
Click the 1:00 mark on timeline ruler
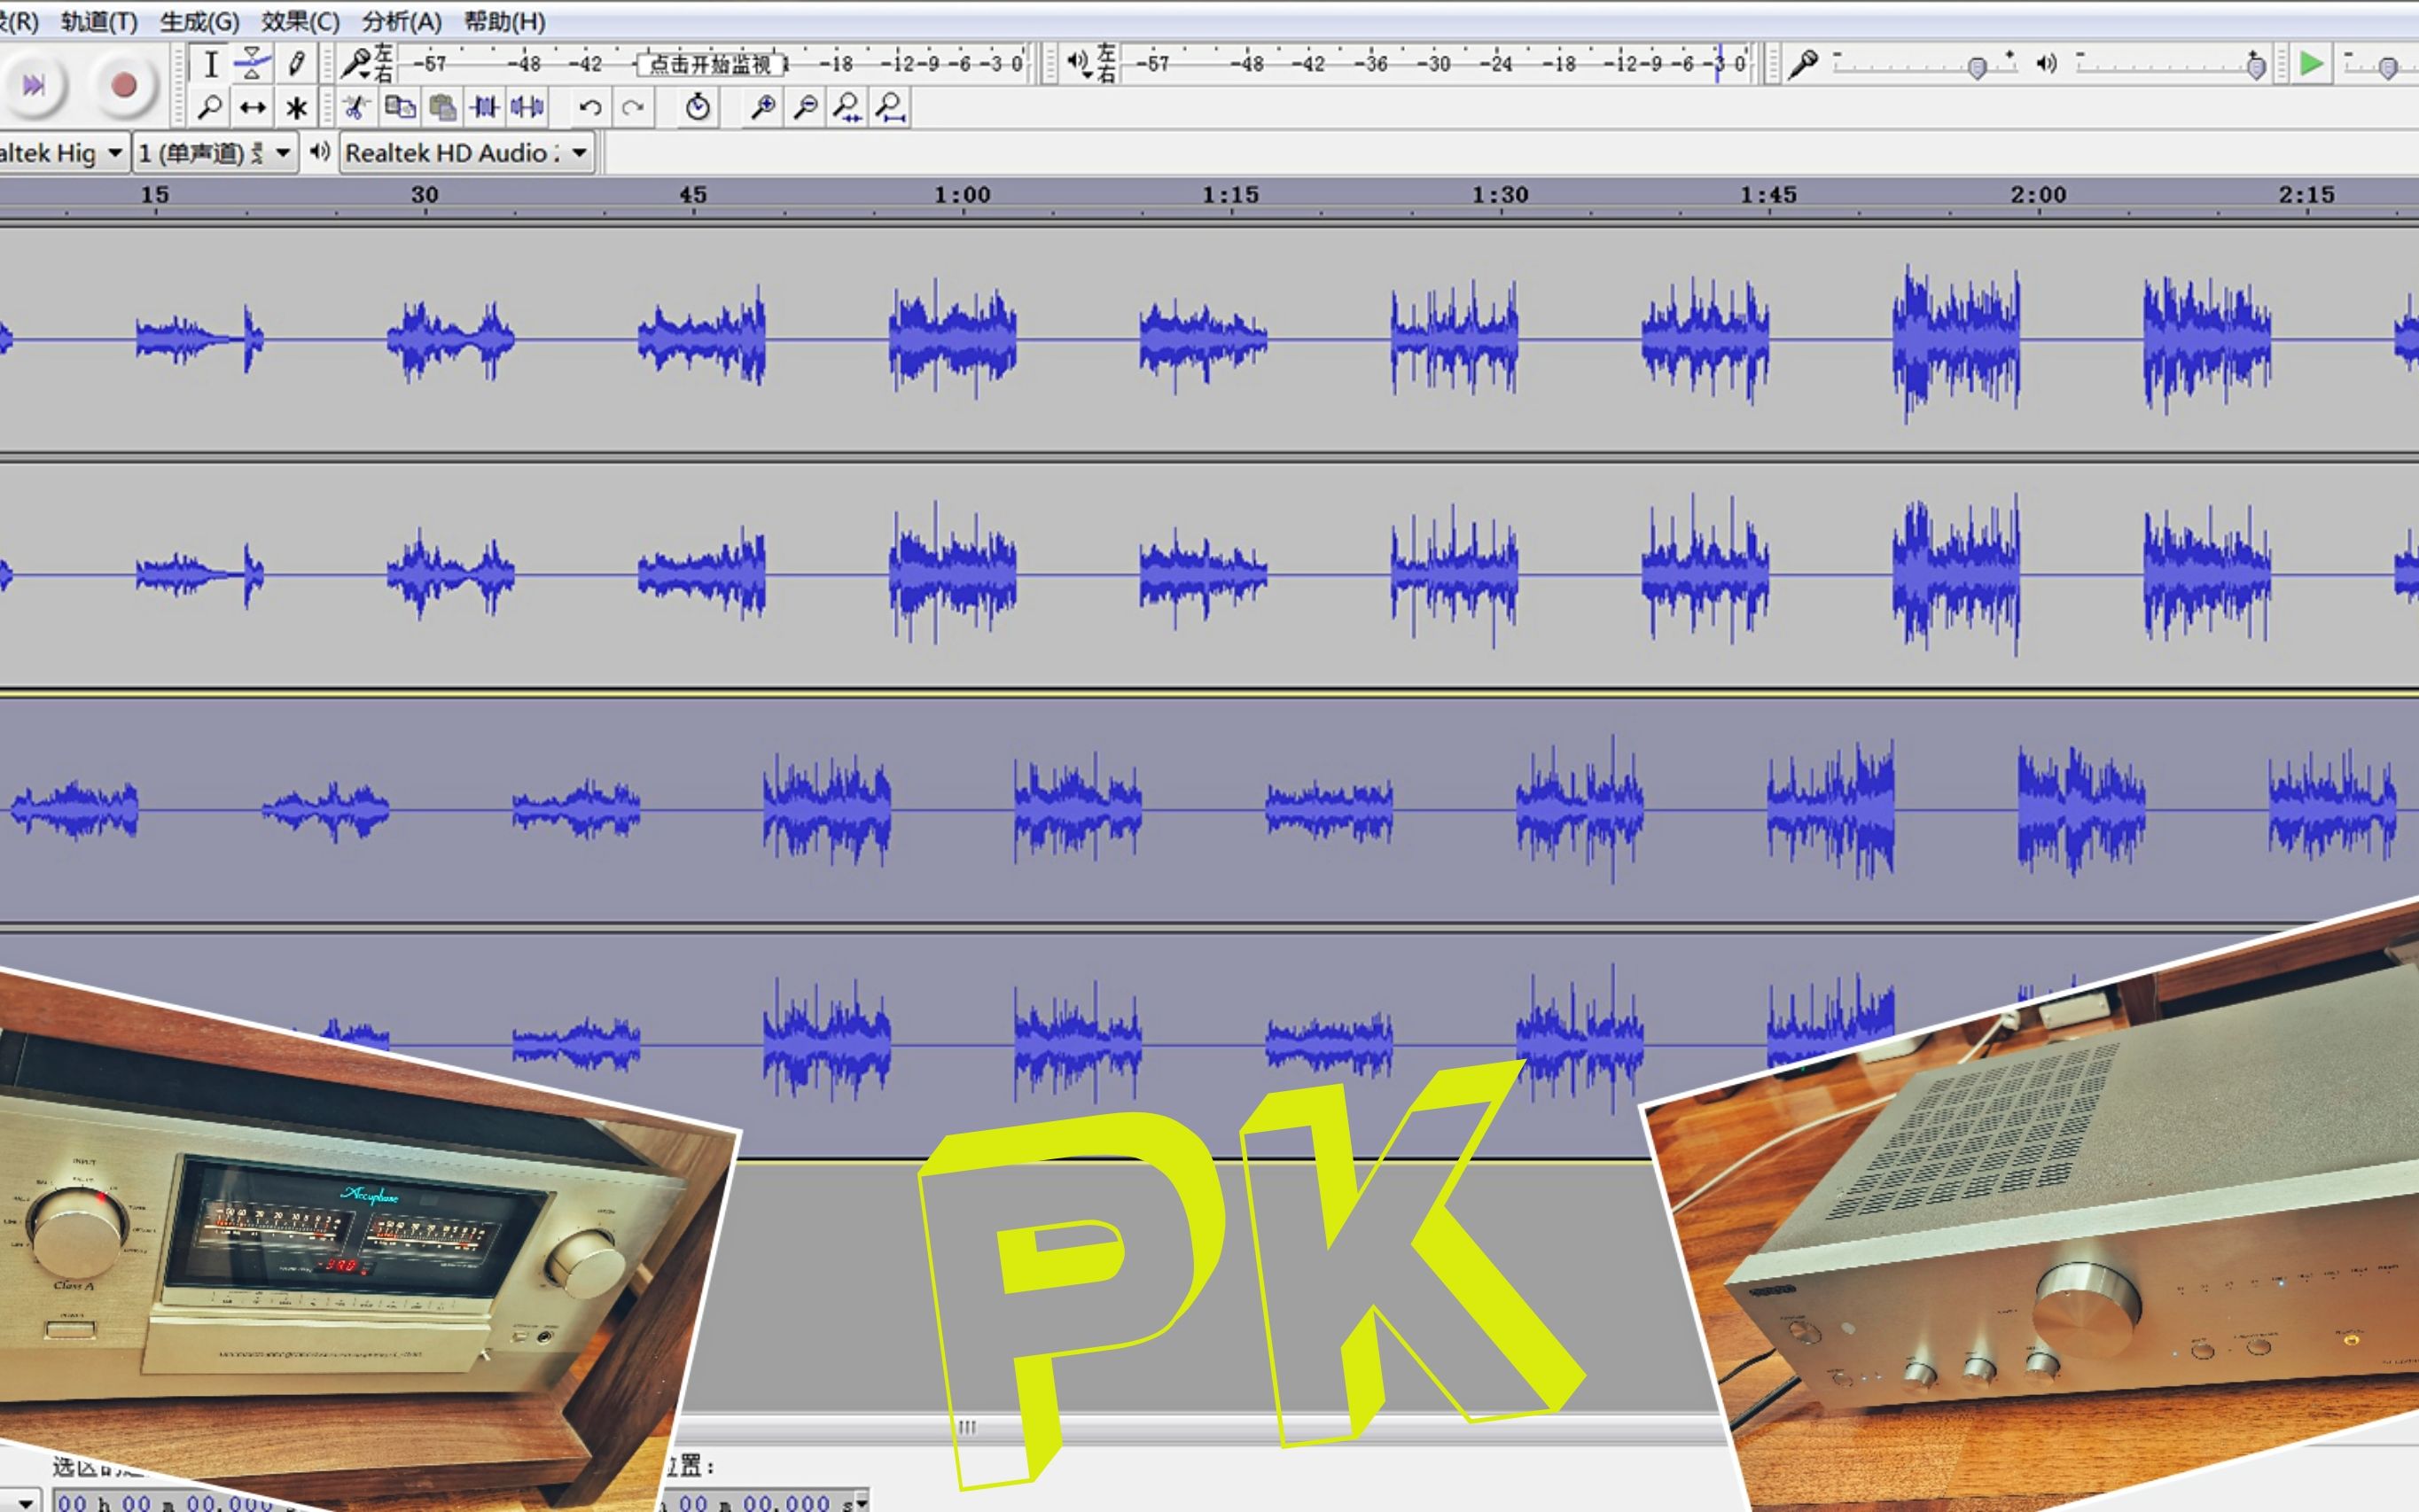point(962,195)
